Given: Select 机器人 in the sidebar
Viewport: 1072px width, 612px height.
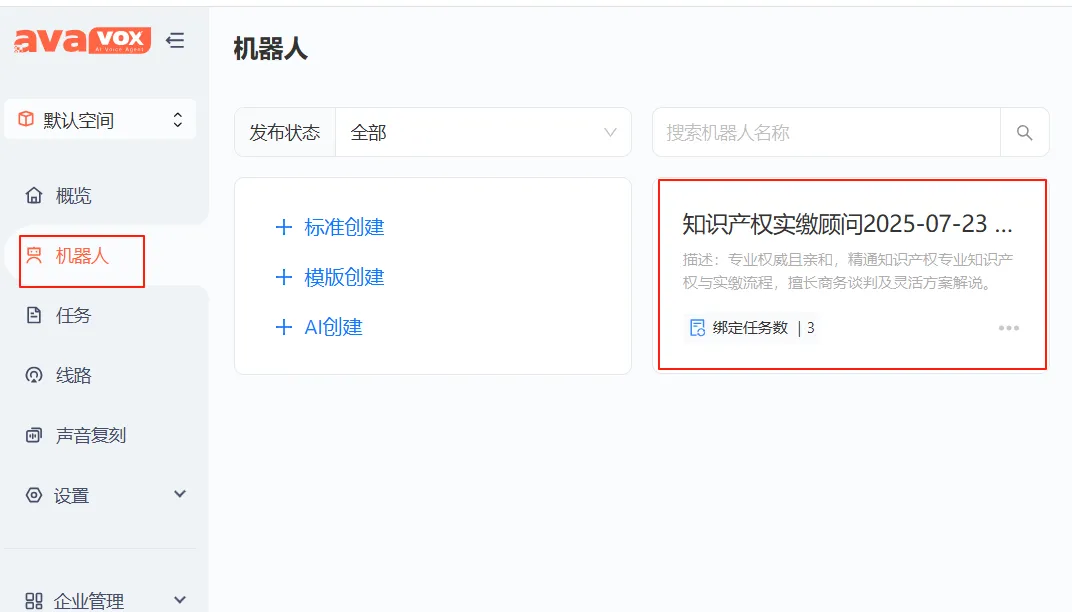Looking at the screenshot, I should coord(81,257).
